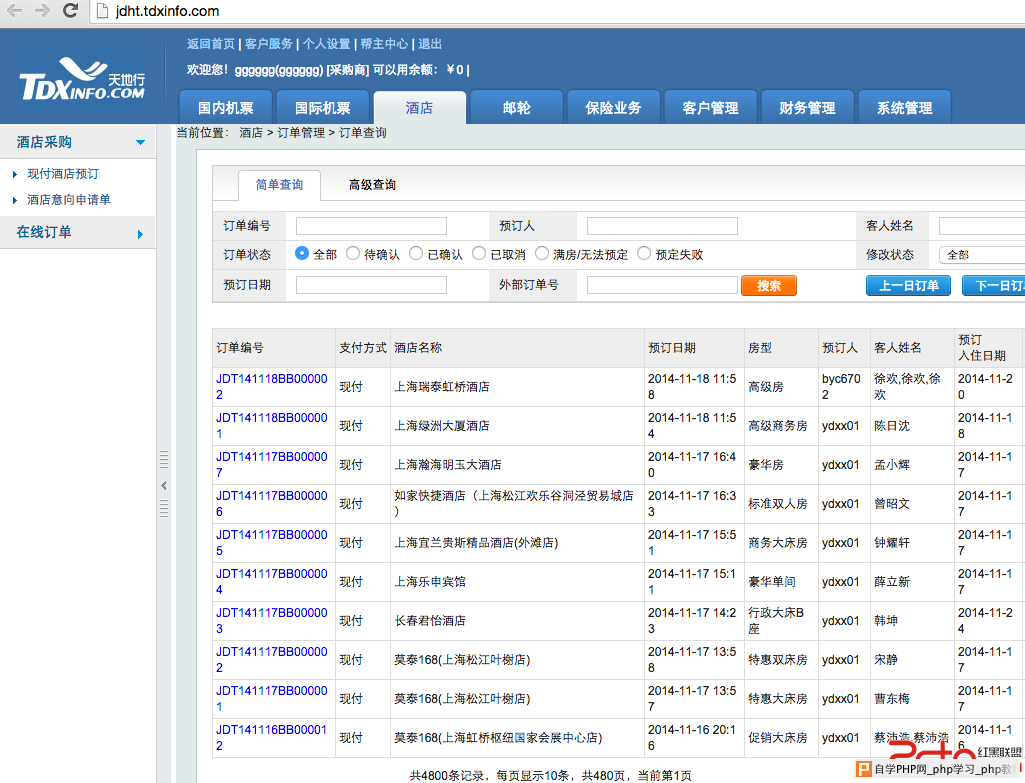This screenshot has width=1025, height=783.
Task: Open order JDT141117BB000004
Action: click(x=271, y=582)
